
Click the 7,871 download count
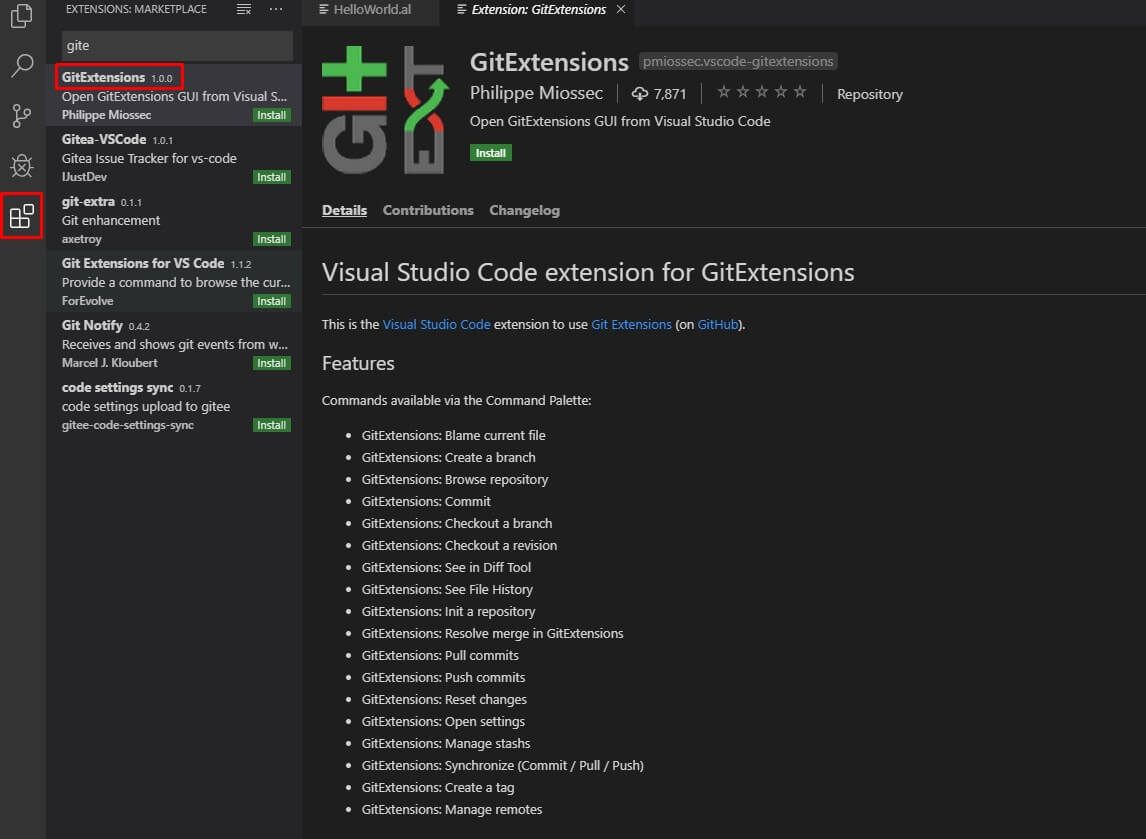click(x=659, y=94)
